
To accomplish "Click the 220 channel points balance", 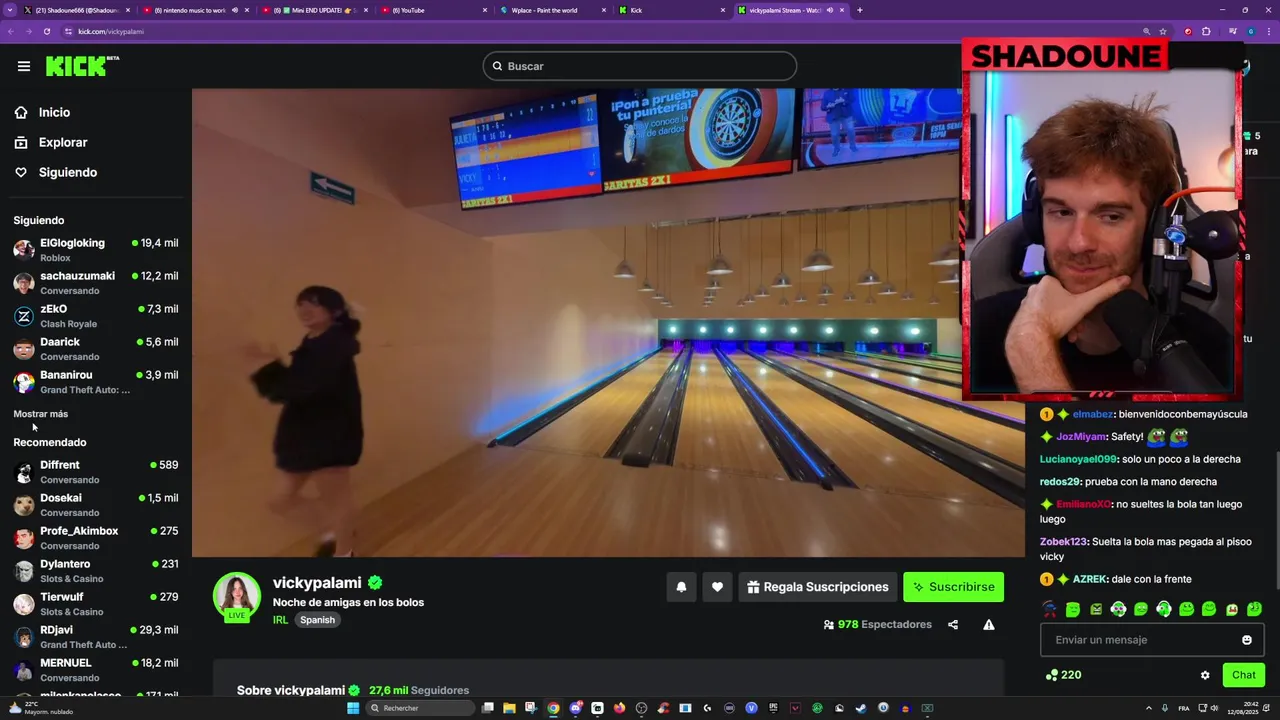I will [x=1063, y=675].
